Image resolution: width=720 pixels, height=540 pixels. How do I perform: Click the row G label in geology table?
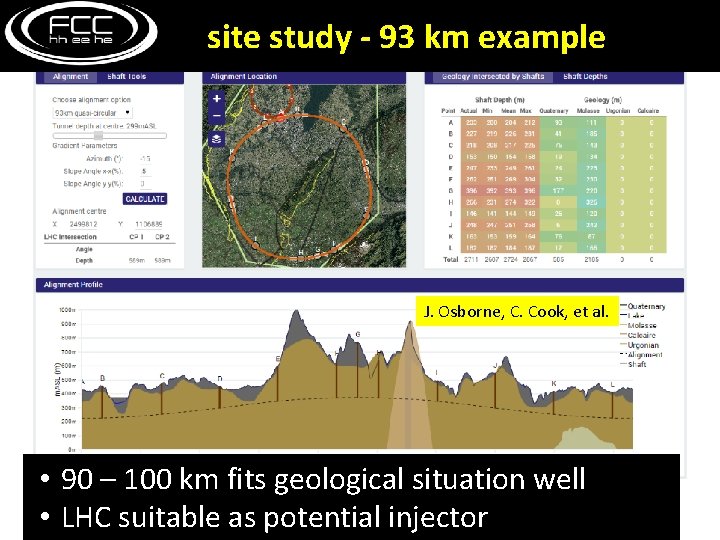click(450, 191)
